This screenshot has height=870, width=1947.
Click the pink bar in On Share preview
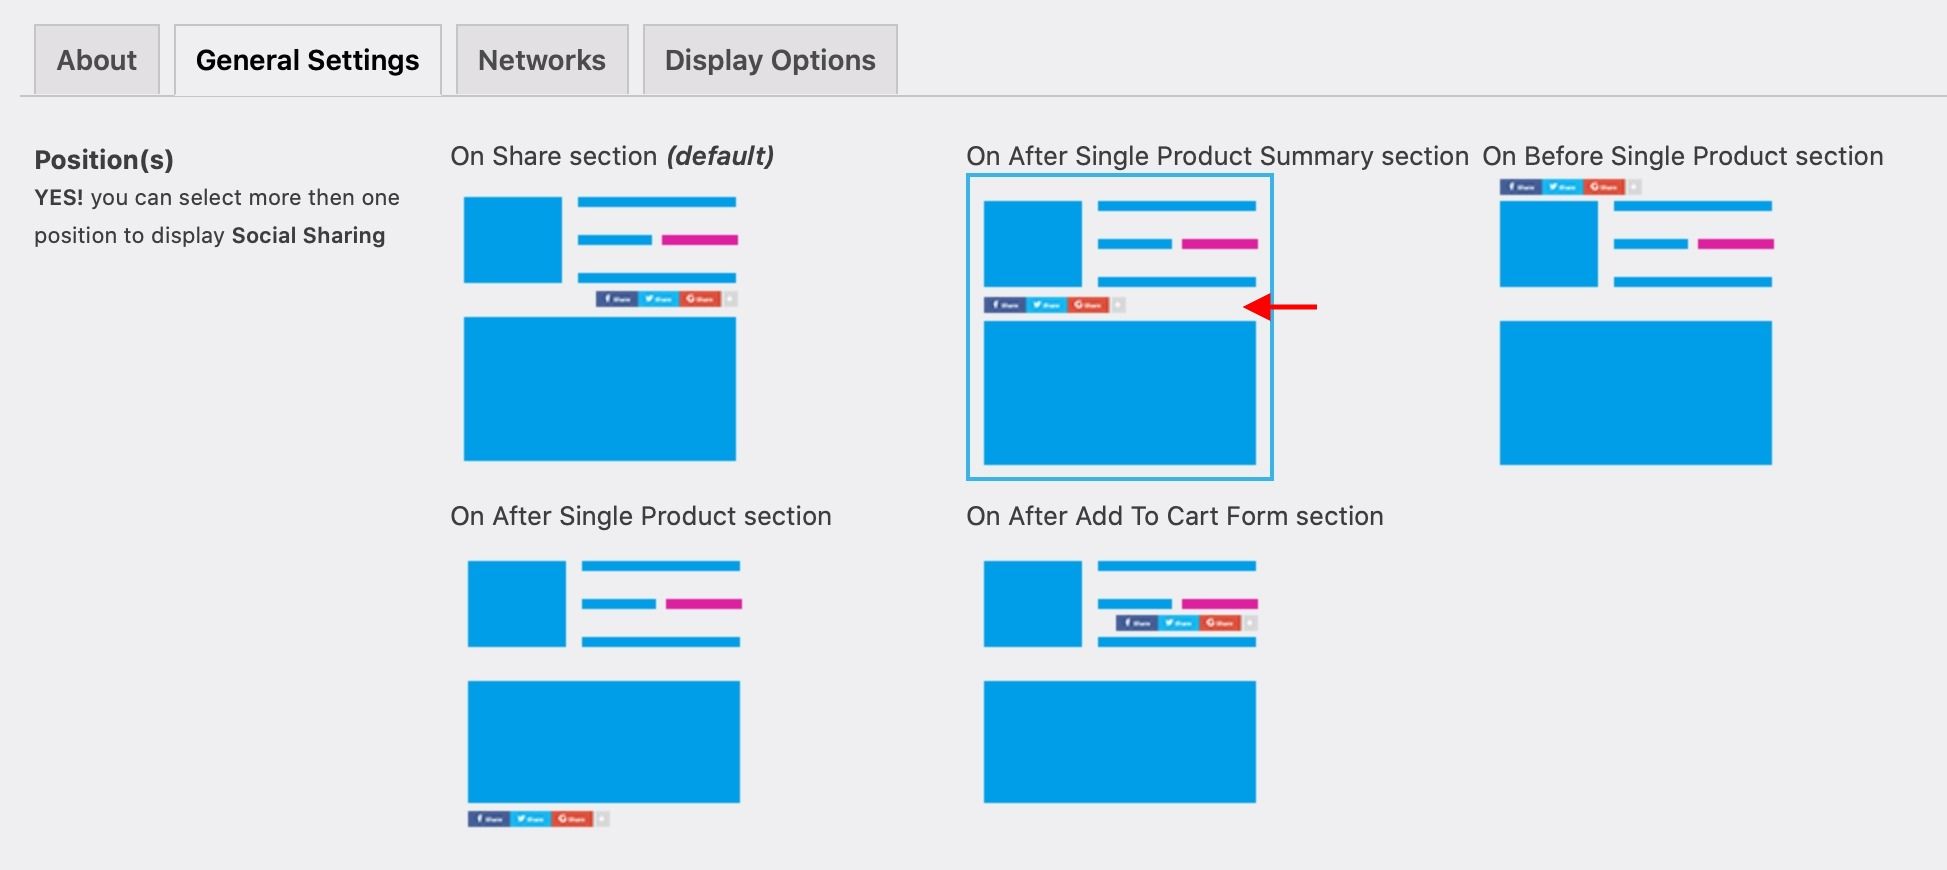(x=700, y=240)
